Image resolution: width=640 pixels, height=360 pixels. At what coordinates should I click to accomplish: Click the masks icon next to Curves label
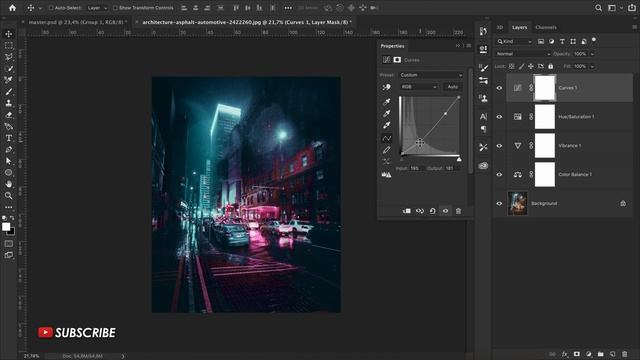click(397, 60)
